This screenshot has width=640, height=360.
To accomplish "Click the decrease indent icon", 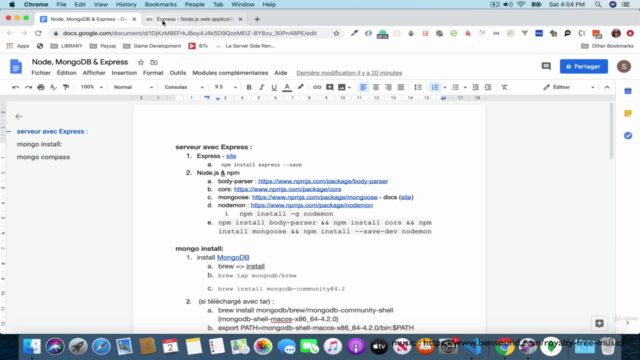I will click(476, 87).
